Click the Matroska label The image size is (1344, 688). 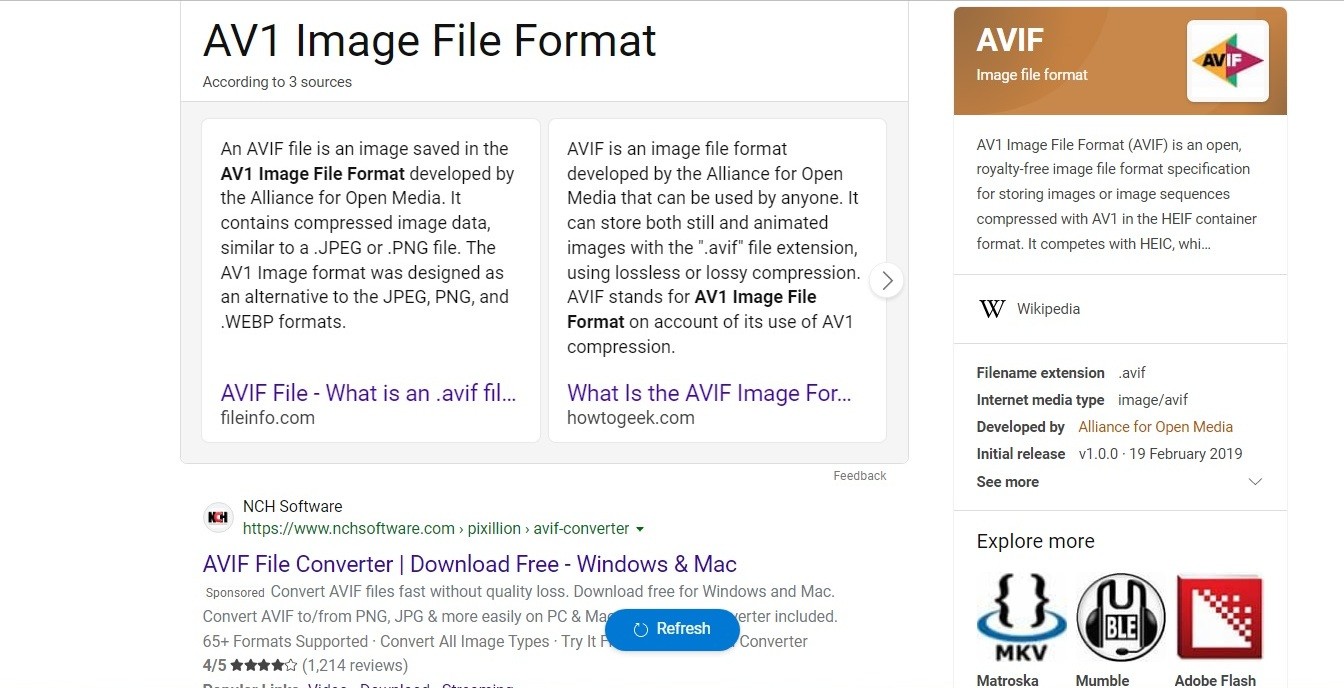pos(1008,681)
